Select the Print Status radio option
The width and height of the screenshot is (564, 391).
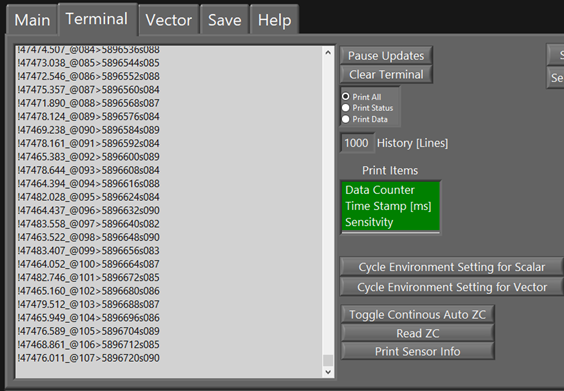368,108
